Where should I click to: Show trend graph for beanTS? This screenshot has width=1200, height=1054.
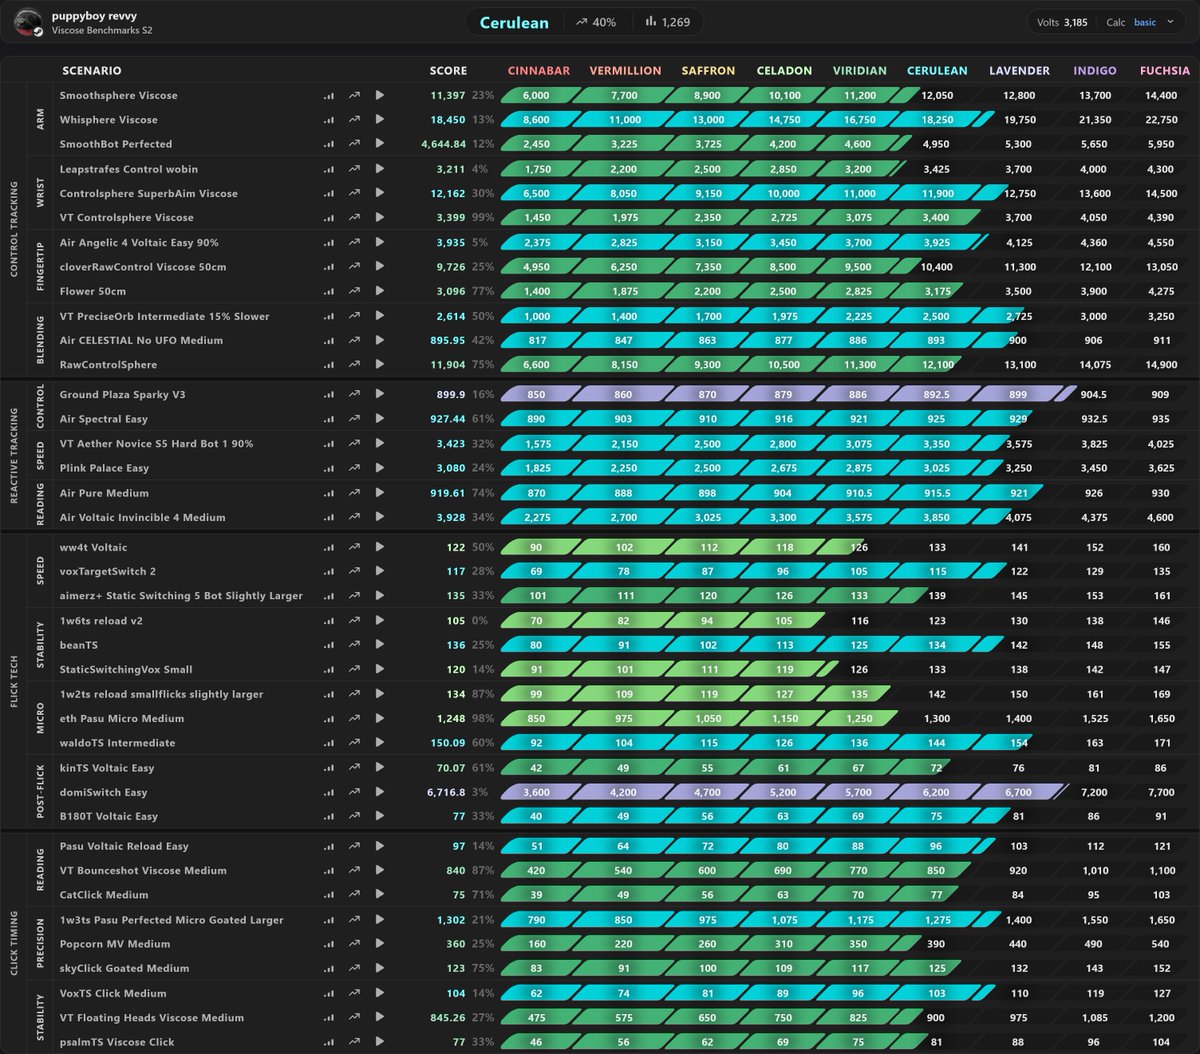pyautogui.click(x=354, y=646)
